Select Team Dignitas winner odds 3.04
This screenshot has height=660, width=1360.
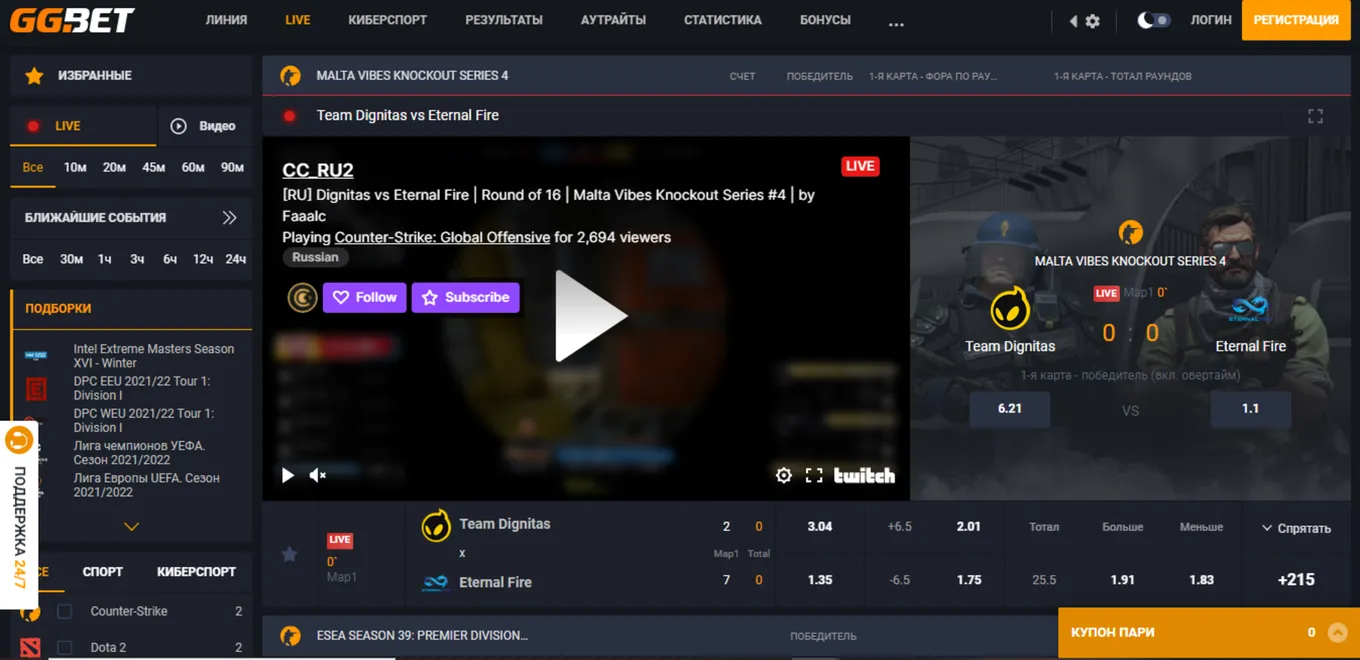tap(820, 527)
